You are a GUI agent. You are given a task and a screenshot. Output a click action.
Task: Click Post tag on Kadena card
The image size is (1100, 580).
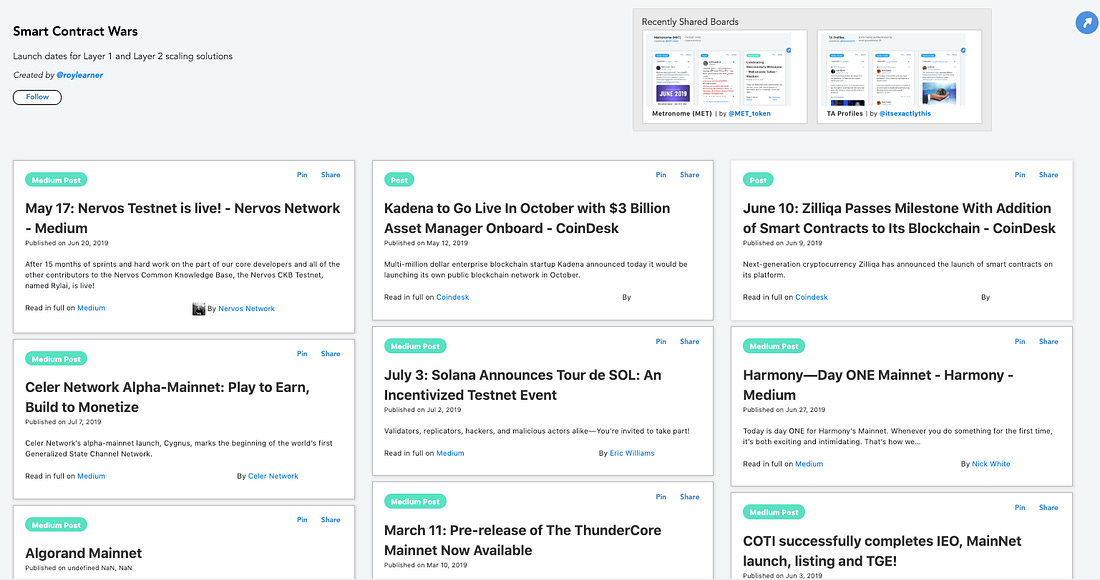(399, 180)
